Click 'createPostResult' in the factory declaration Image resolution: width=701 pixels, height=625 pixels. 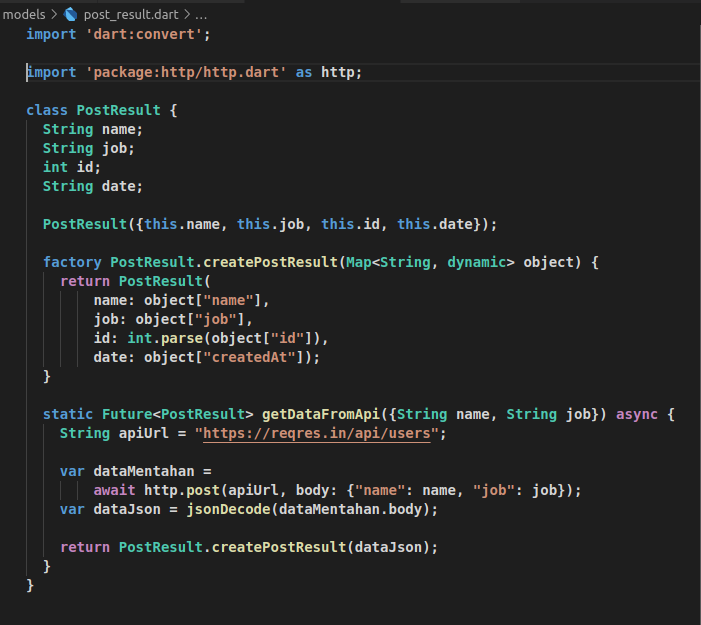coord(270,262)
